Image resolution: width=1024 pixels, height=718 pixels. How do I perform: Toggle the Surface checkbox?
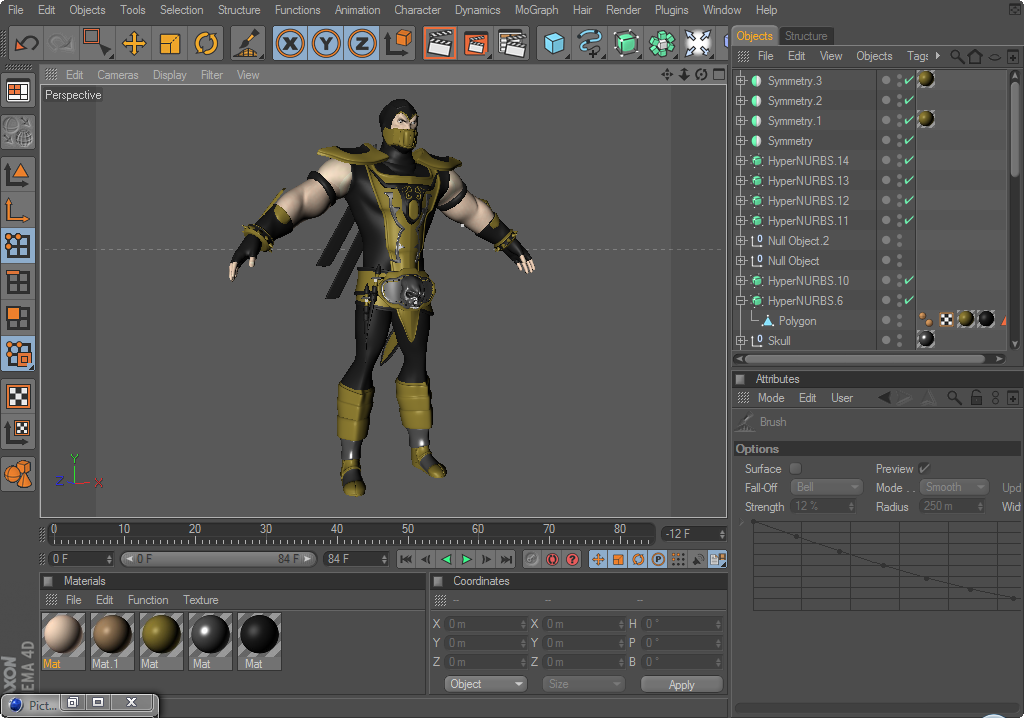pyautogui.click(x=795, y=468)
